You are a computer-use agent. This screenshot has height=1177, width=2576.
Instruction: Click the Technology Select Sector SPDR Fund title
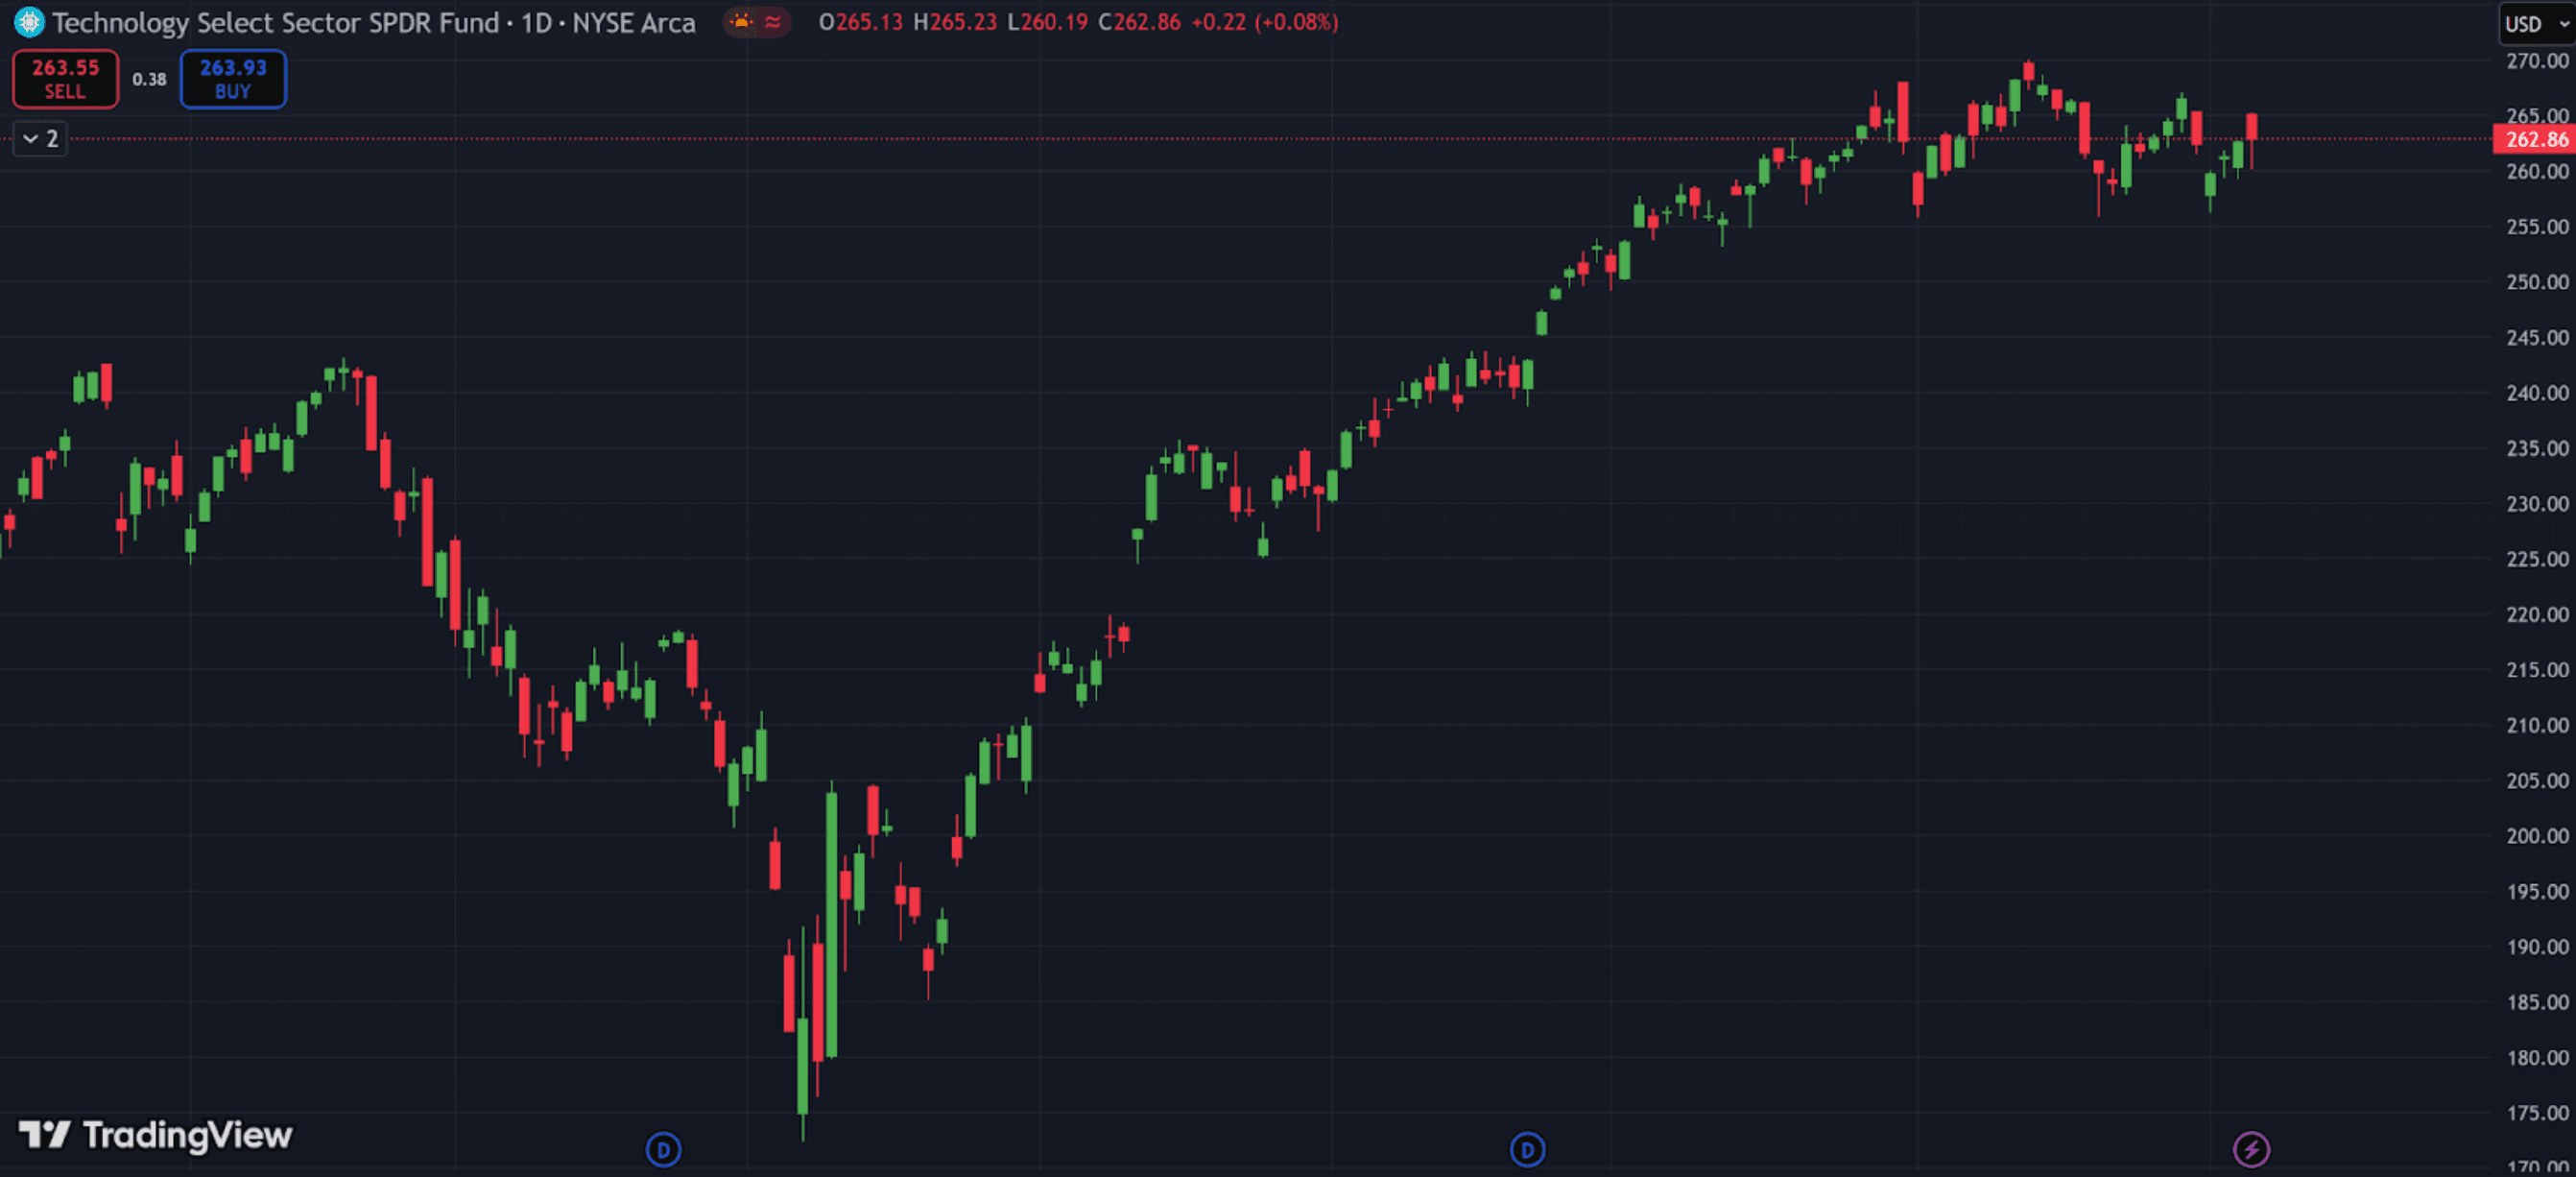[275, 22]
